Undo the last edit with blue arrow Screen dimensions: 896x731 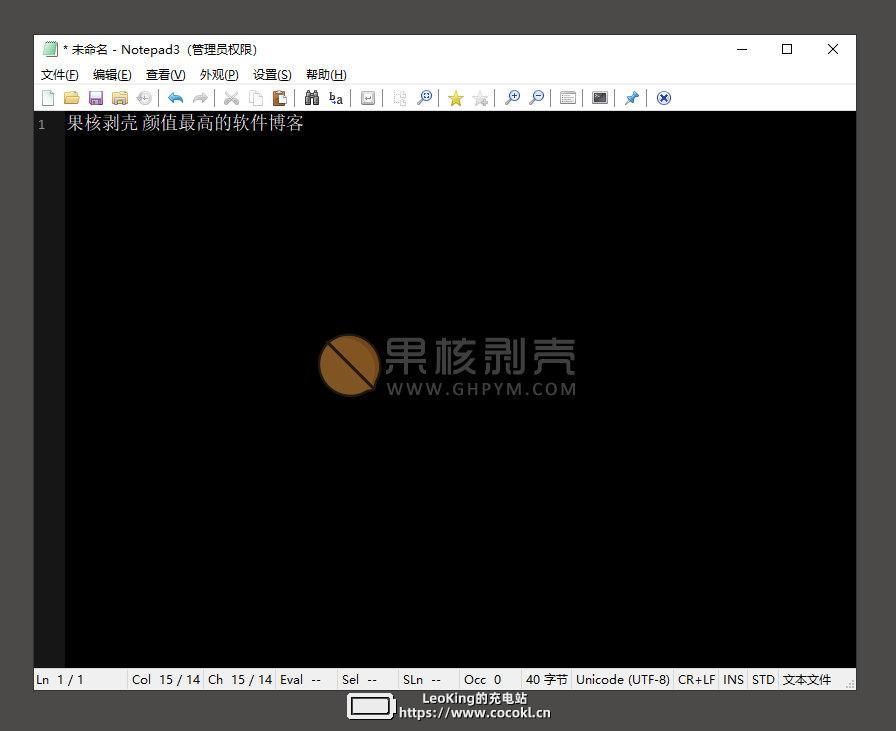coord(175,98)
